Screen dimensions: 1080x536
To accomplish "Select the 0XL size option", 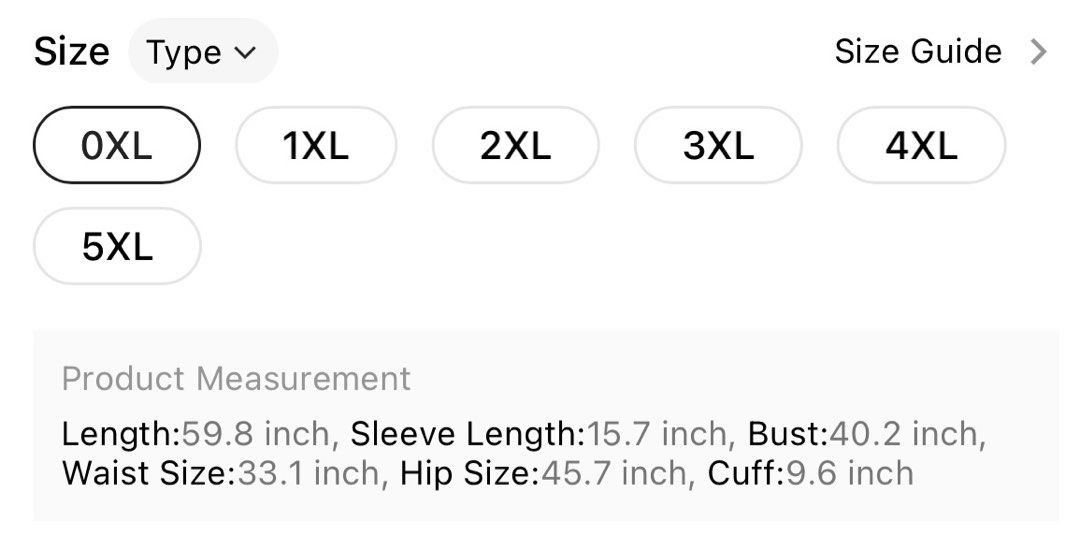I will coord(117,145).
